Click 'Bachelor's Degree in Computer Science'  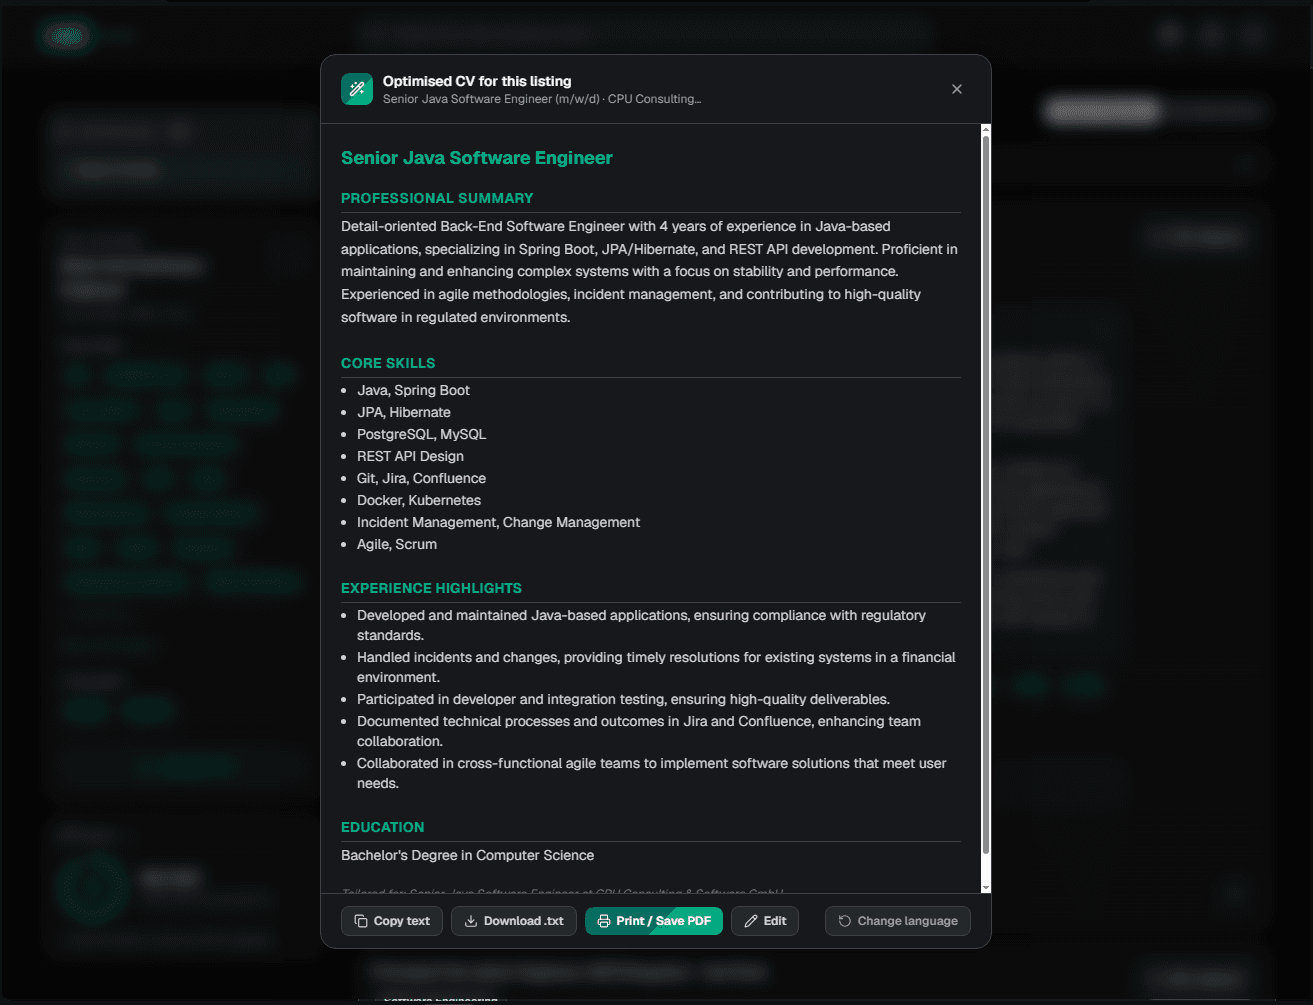coord(467,855)
